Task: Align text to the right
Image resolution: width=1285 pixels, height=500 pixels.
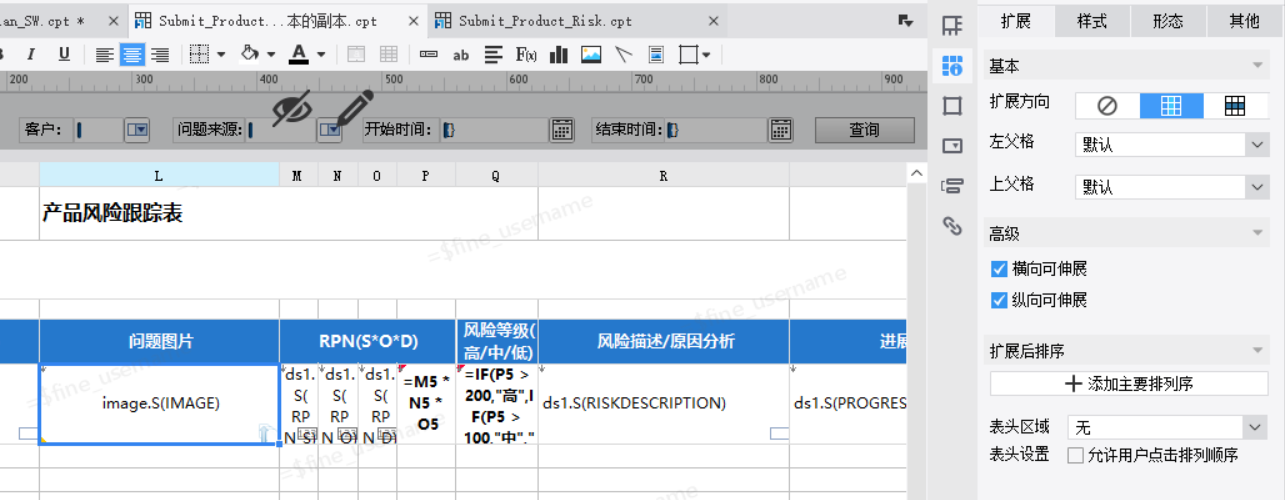Action: (159, 55)
